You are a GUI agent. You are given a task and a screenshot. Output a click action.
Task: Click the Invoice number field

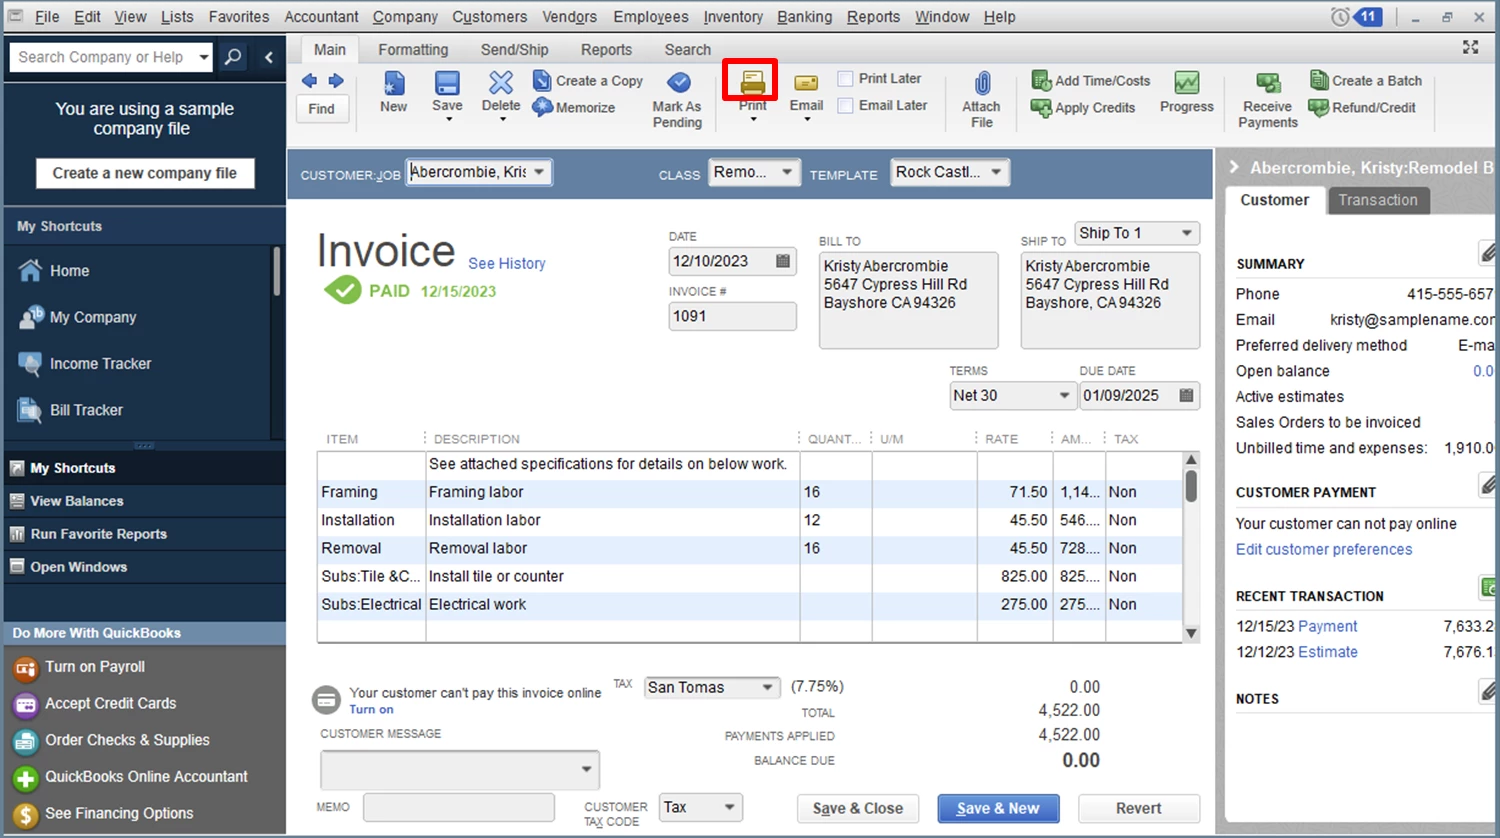point(733,316)
